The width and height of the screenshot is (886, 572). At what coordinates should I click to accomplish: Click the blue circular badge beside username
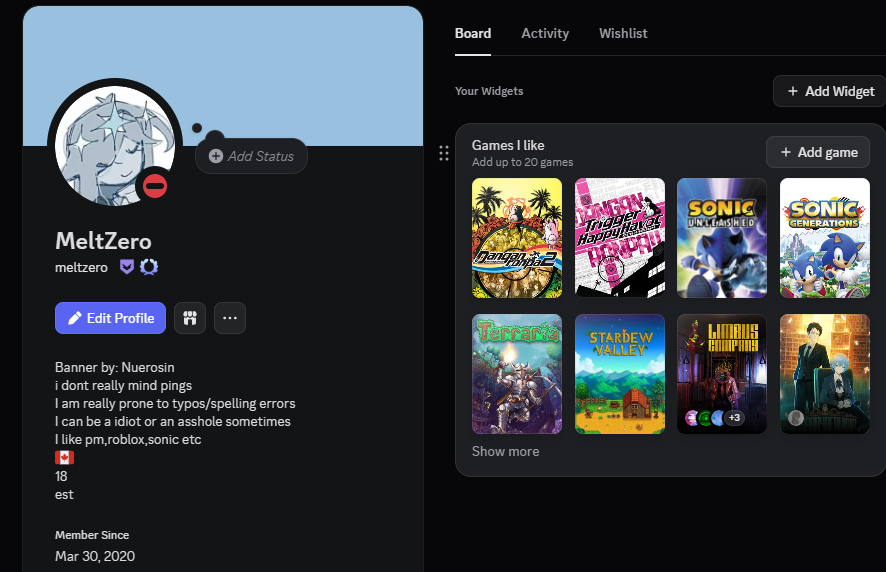point(149,267)
